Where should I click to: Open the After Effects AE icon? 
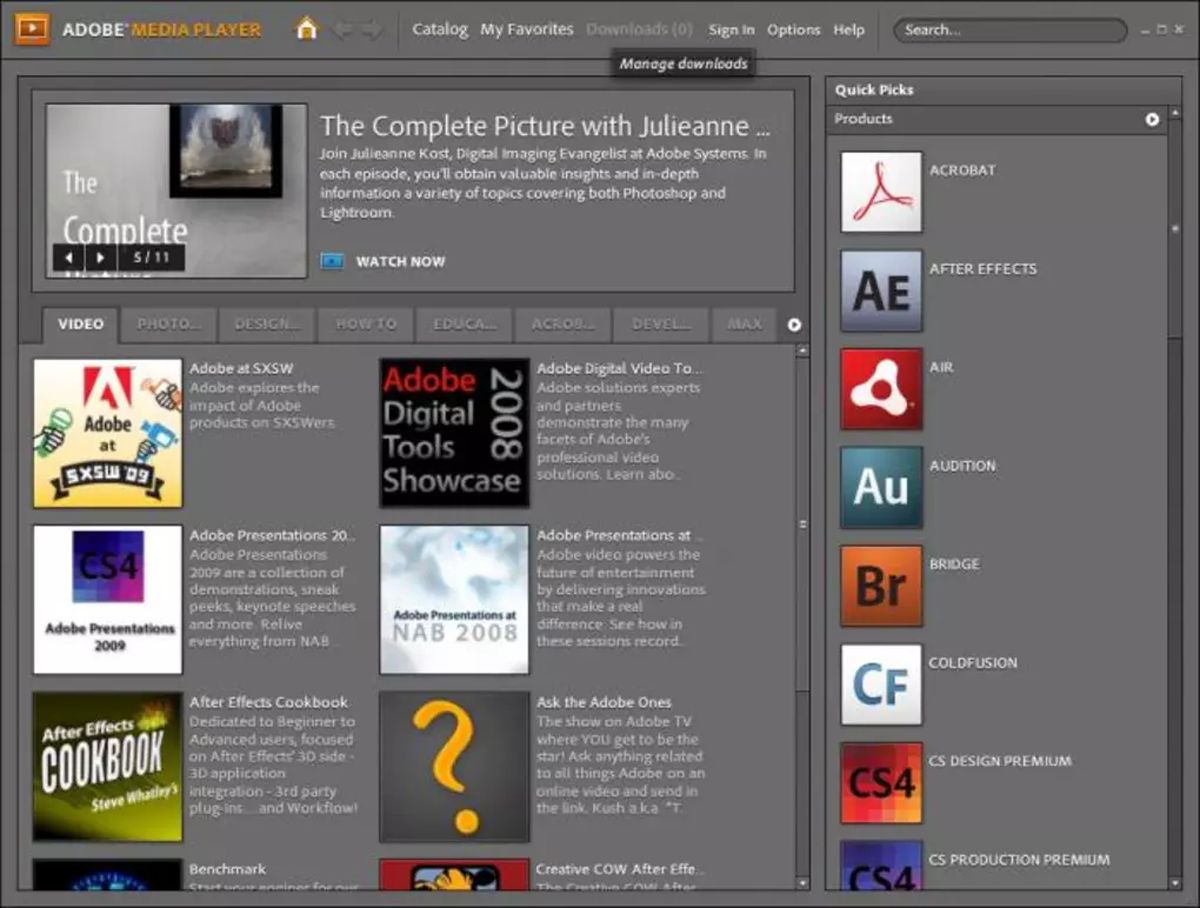click(881, 291)
